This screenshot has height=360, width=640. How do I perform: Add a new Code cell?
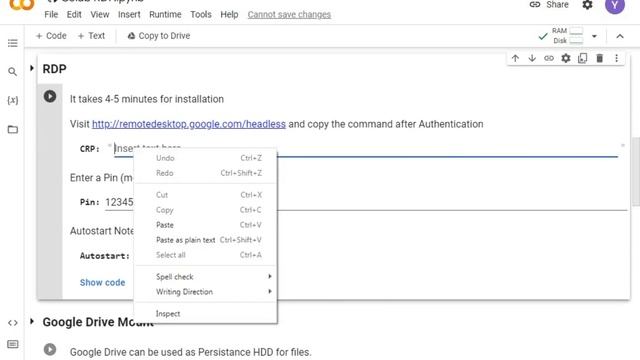click(51, 36)
